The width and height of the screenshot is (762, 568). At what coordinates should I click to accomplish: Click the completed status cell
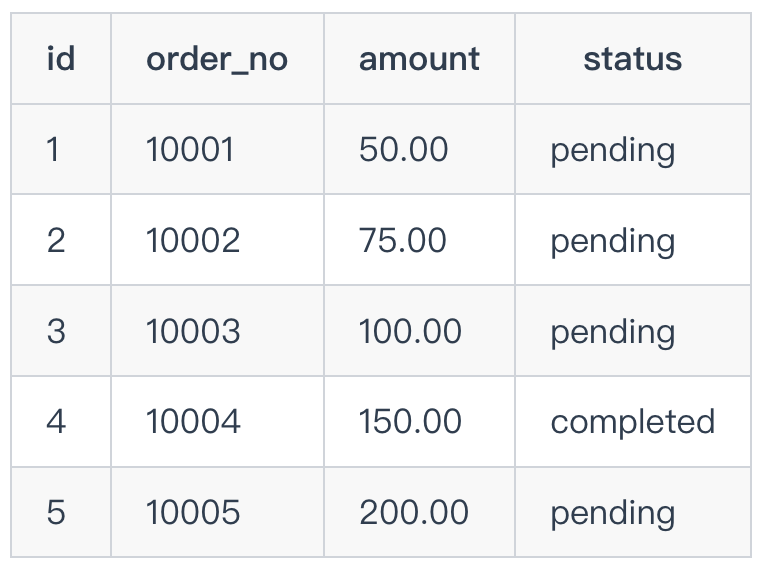[x=633, y=421]
